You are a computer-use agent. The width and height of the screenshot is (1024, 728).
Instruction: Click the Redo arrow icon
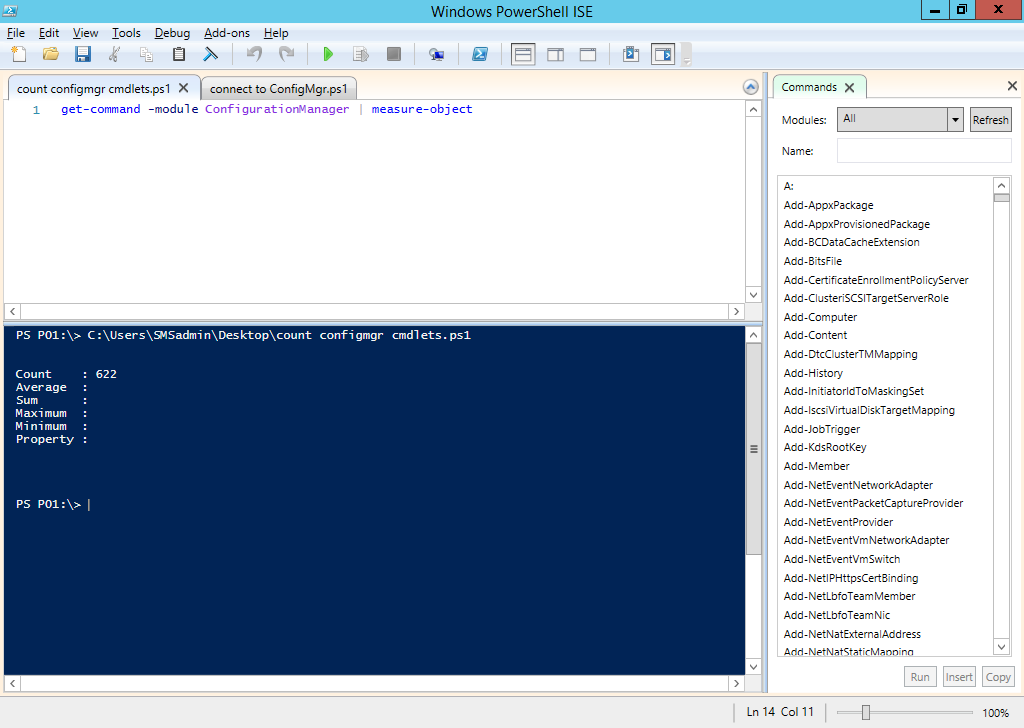286,54
